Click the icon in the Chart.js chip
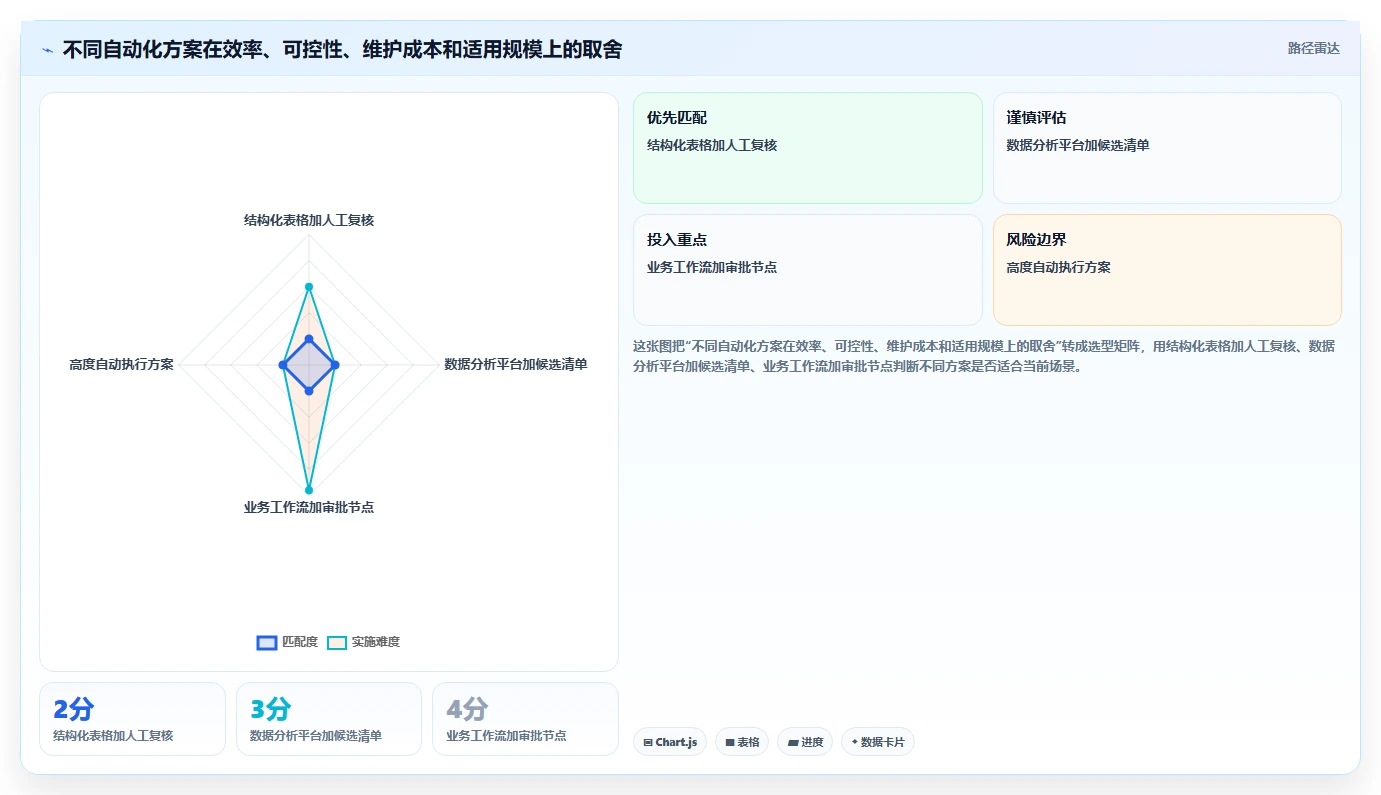The image size is (1381, 795). 648,743
